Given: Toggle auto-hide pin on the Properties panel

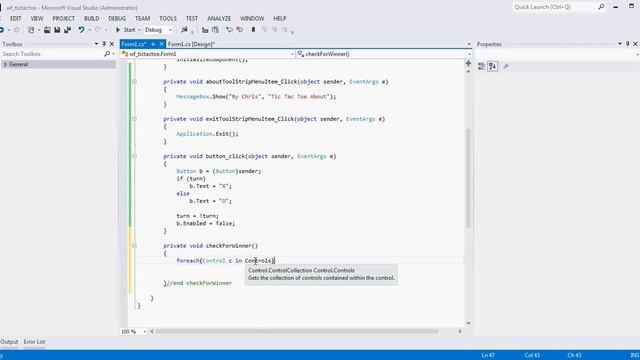Looking at the screenshot, I should (628, 44).
